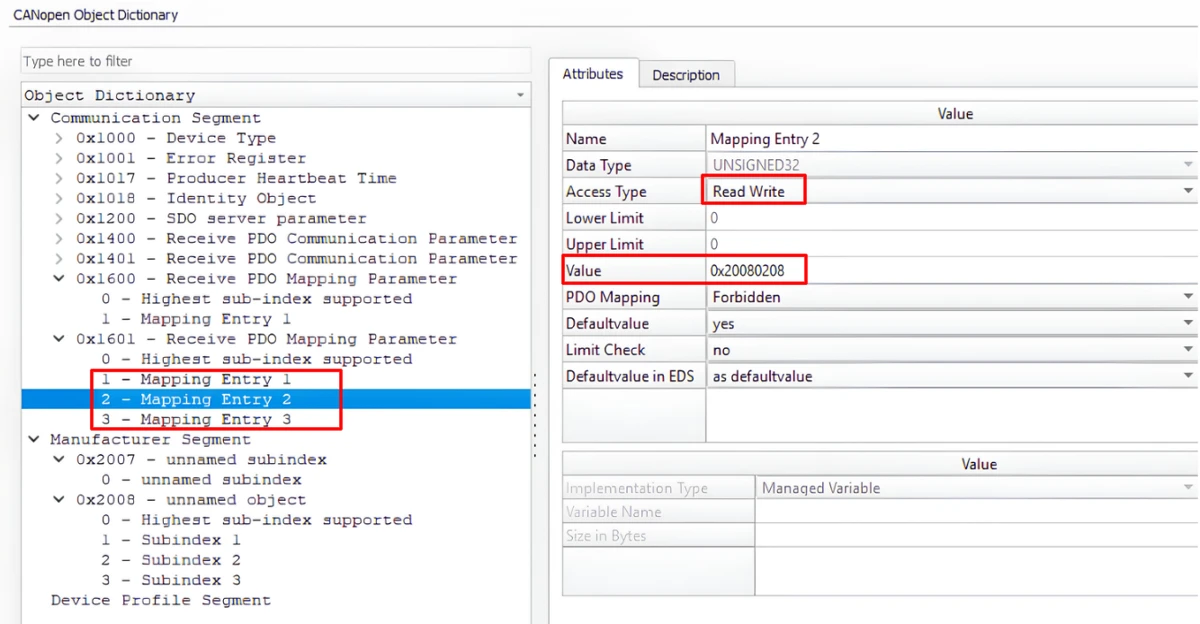Edit the Name field 'Mapping Entry 2'

click(952, 139)
